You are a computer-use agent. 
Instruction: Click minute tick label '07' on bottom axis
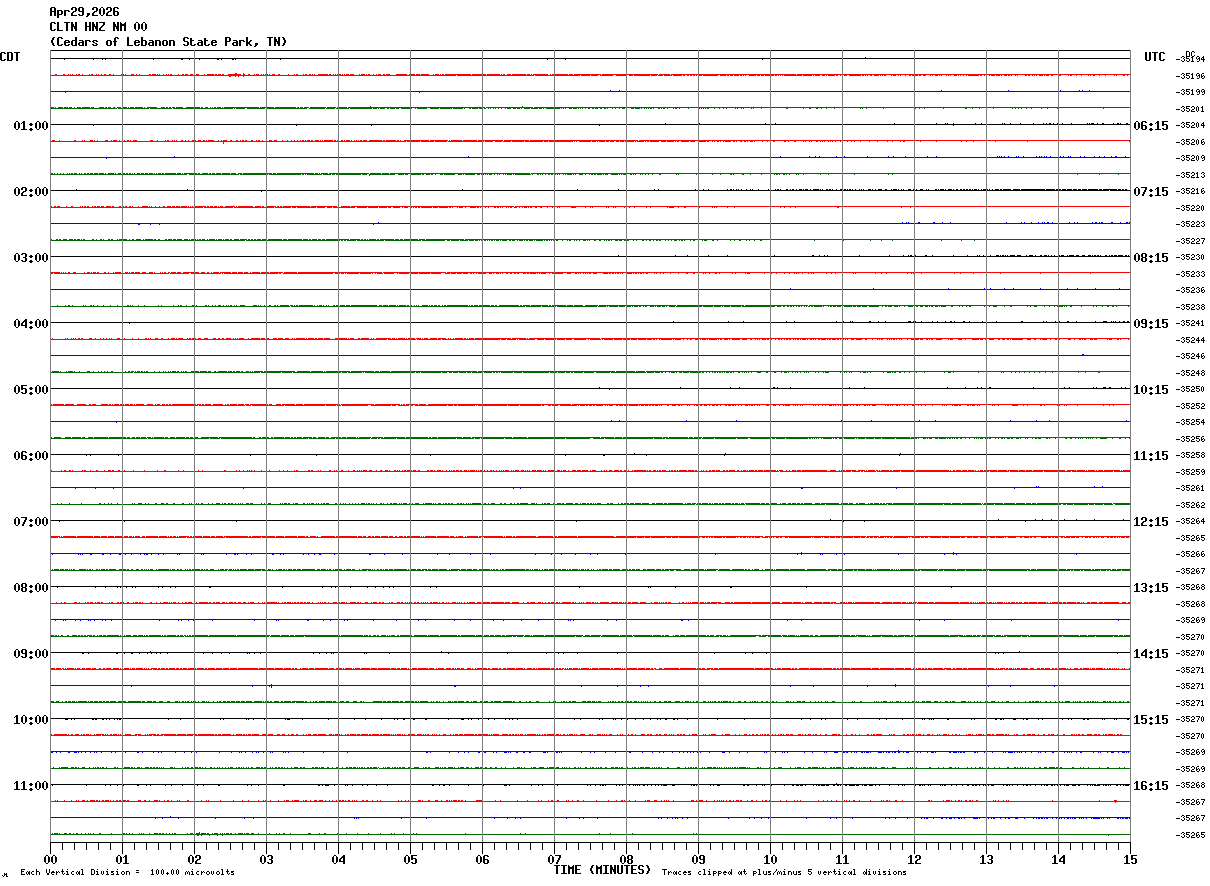pos(554,860)
